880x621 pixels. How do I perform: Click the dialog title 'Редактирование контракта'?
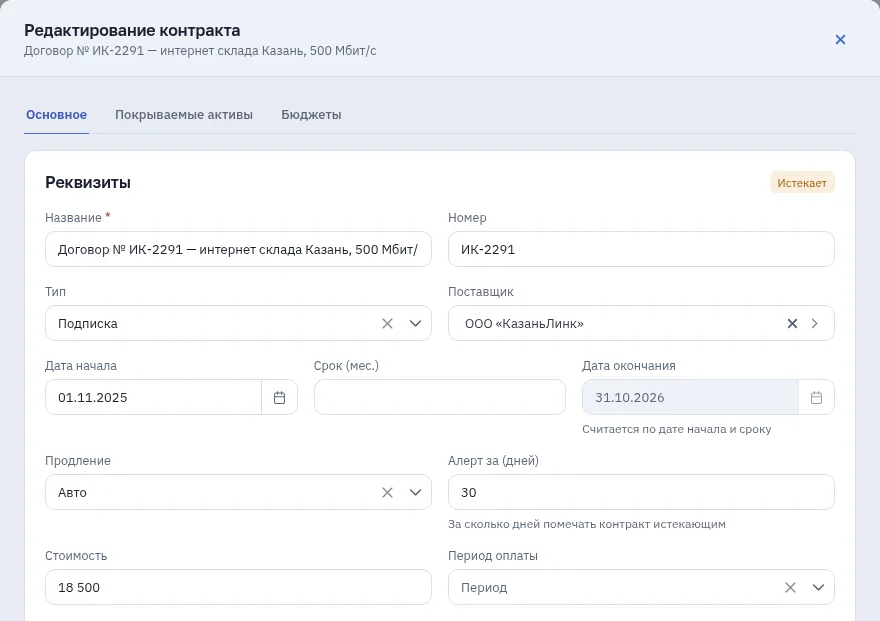(132, 30)
